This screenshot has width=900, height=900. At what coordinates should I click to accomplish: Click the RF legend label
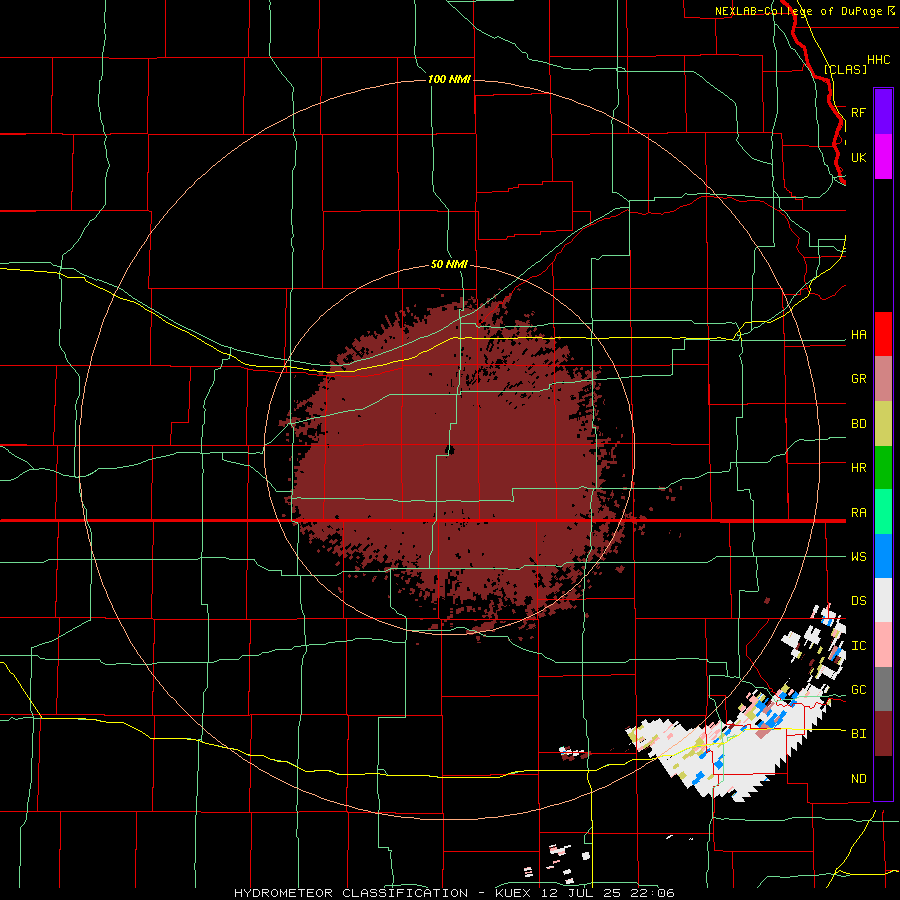pyautogui.click(x=858, y=112)
